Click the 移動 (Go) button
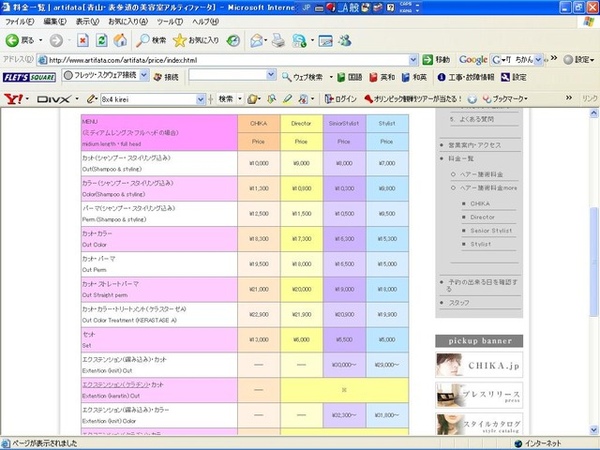The image size is (600, 450). click(436, 59)
